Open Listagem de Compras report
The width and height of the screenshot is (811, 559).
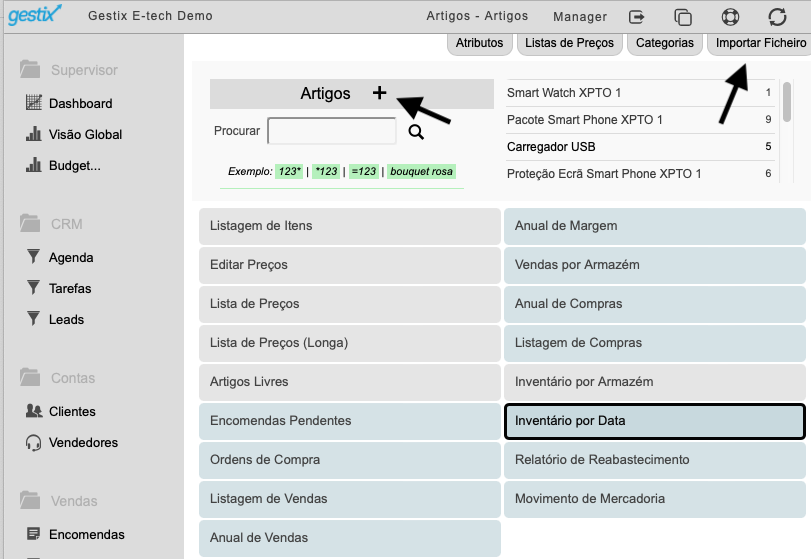(x=655, y=343)
